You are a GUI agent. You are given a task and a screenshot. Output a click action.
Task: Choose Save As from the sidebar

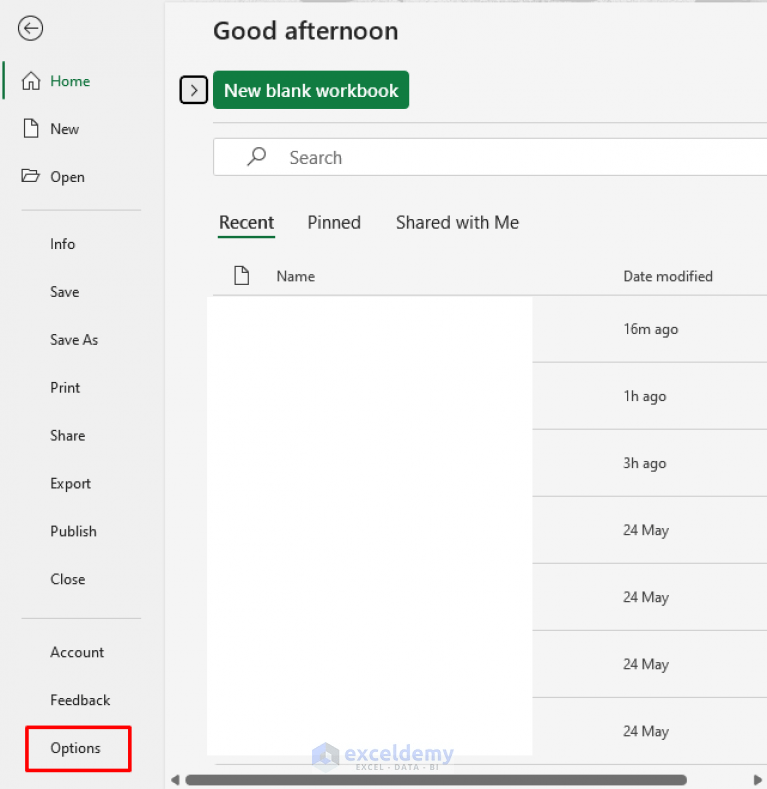(74, 340)
